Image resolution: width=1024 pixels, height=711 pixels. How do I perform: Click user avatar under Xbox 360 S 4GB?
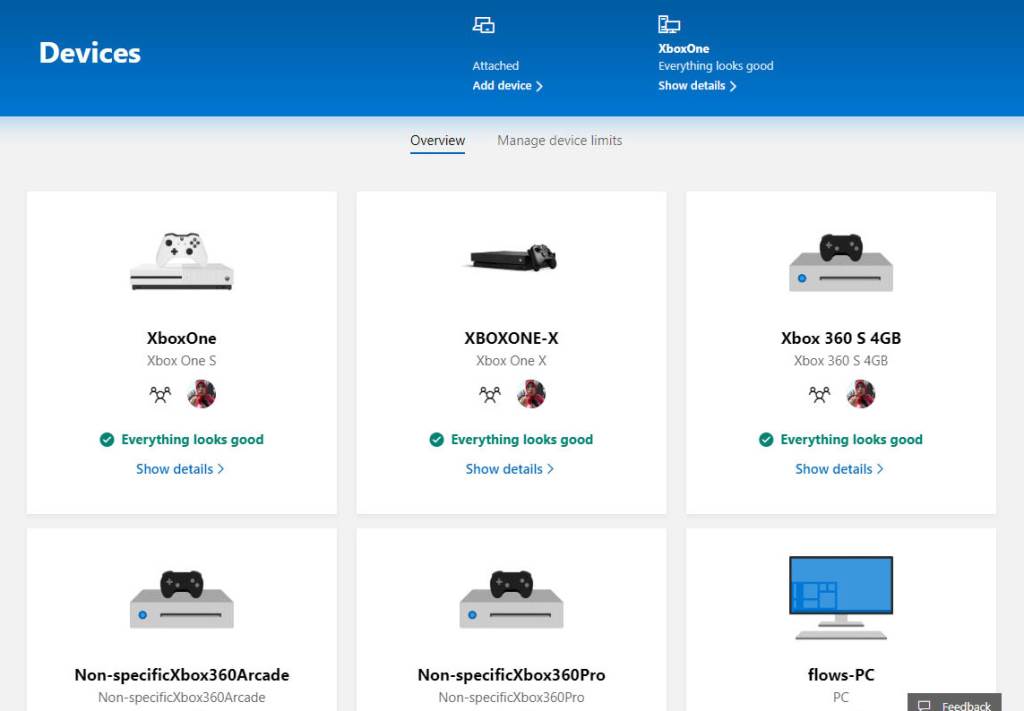pos(861,394)
